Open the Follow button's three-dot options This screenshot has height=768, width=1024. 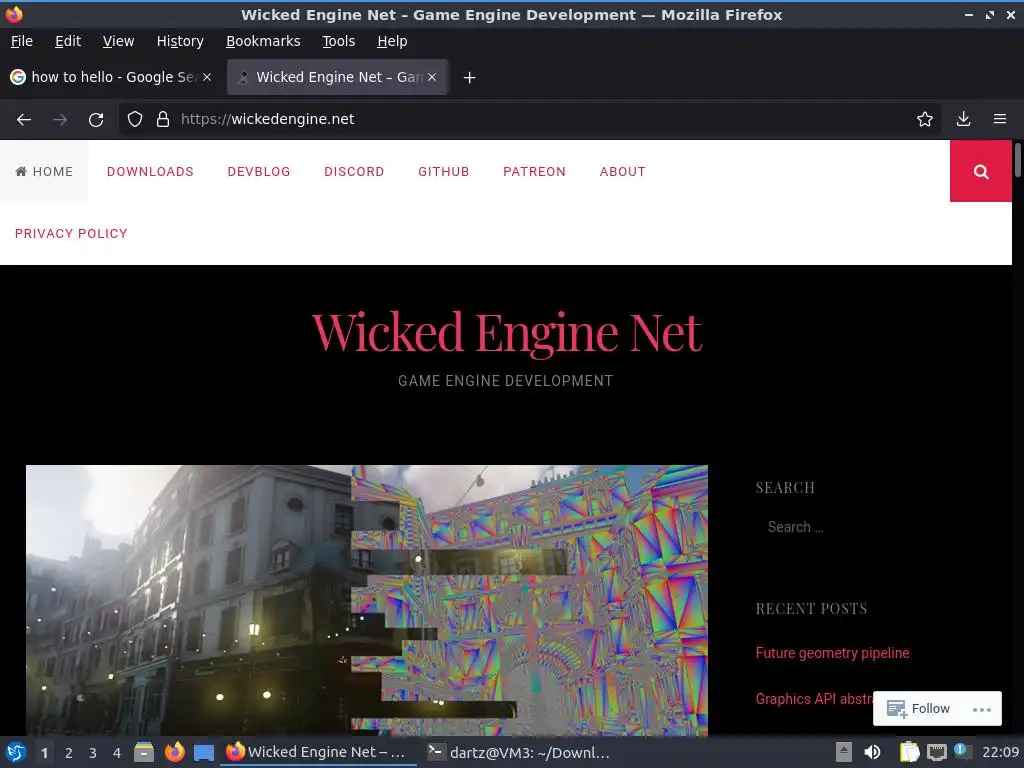tap(982, 709)
